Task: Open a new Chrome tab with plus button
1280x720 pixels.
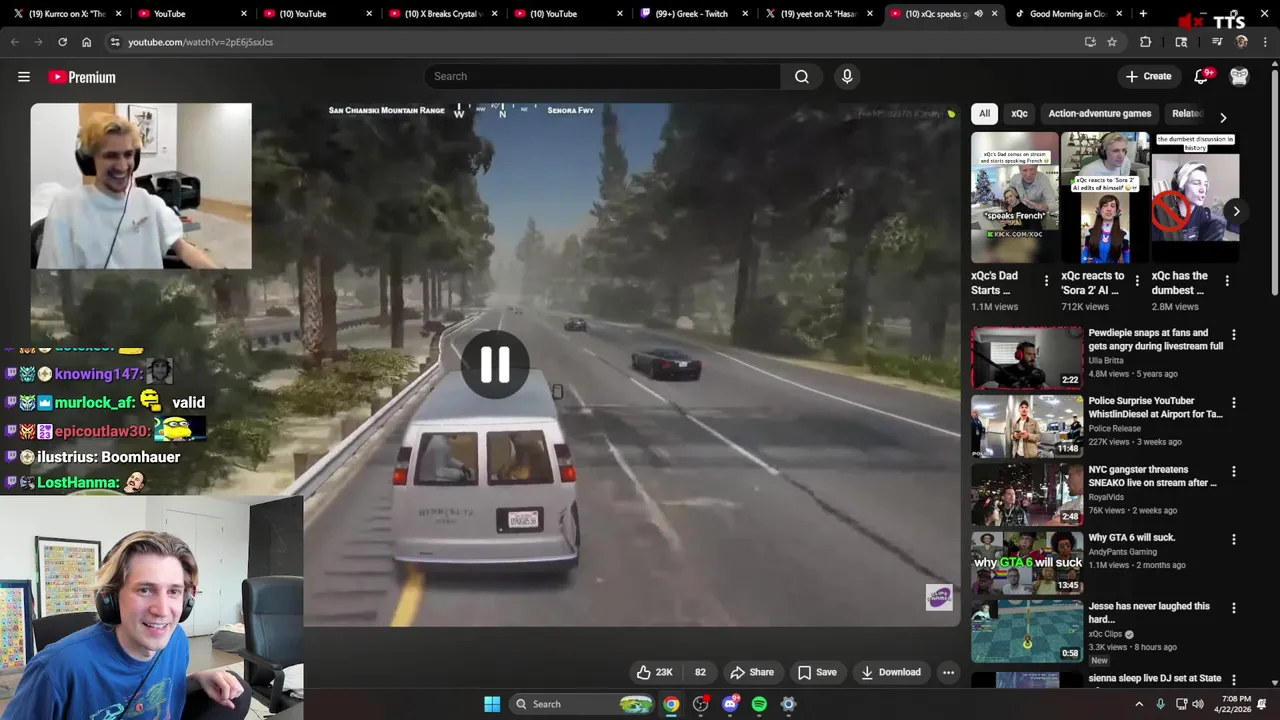Action: (1143, 14)
